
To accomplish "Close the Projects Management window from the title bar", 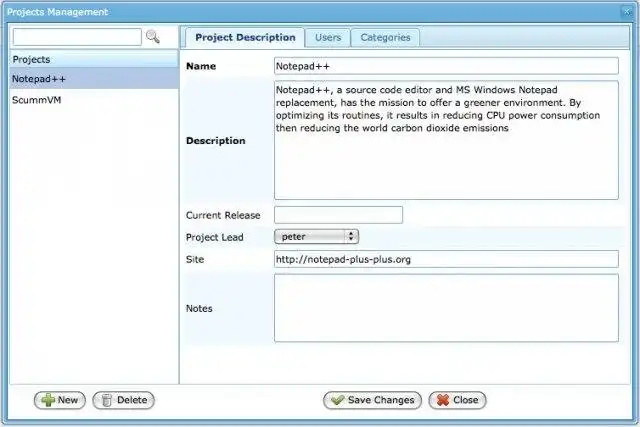I will pyautogui.click(x=627, y=12).
